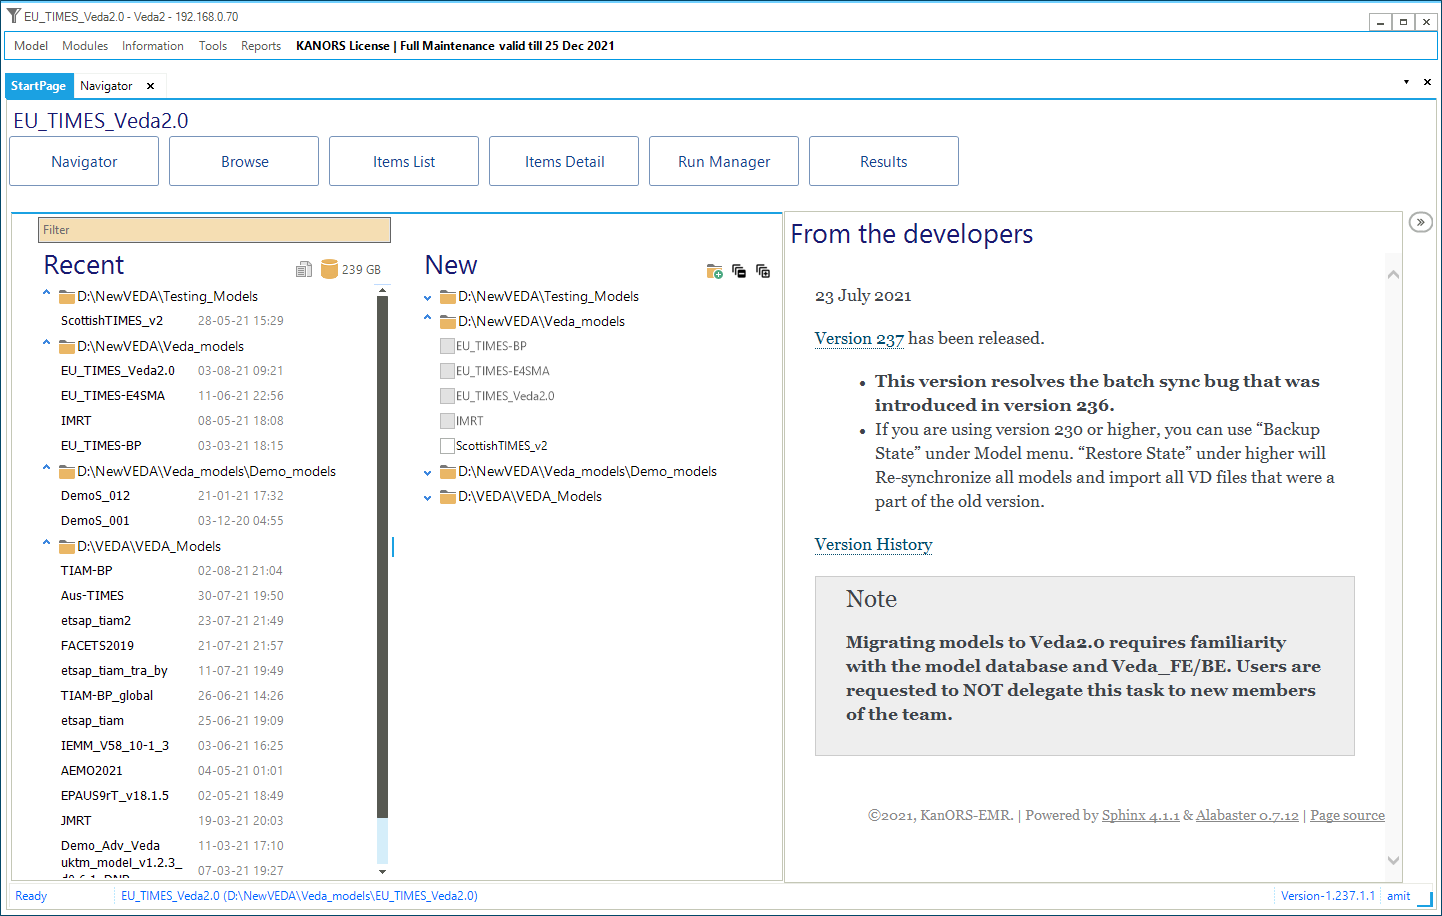Open the Page source link
This screenshot has width=1442, height=916.
tap(1347, 816)
